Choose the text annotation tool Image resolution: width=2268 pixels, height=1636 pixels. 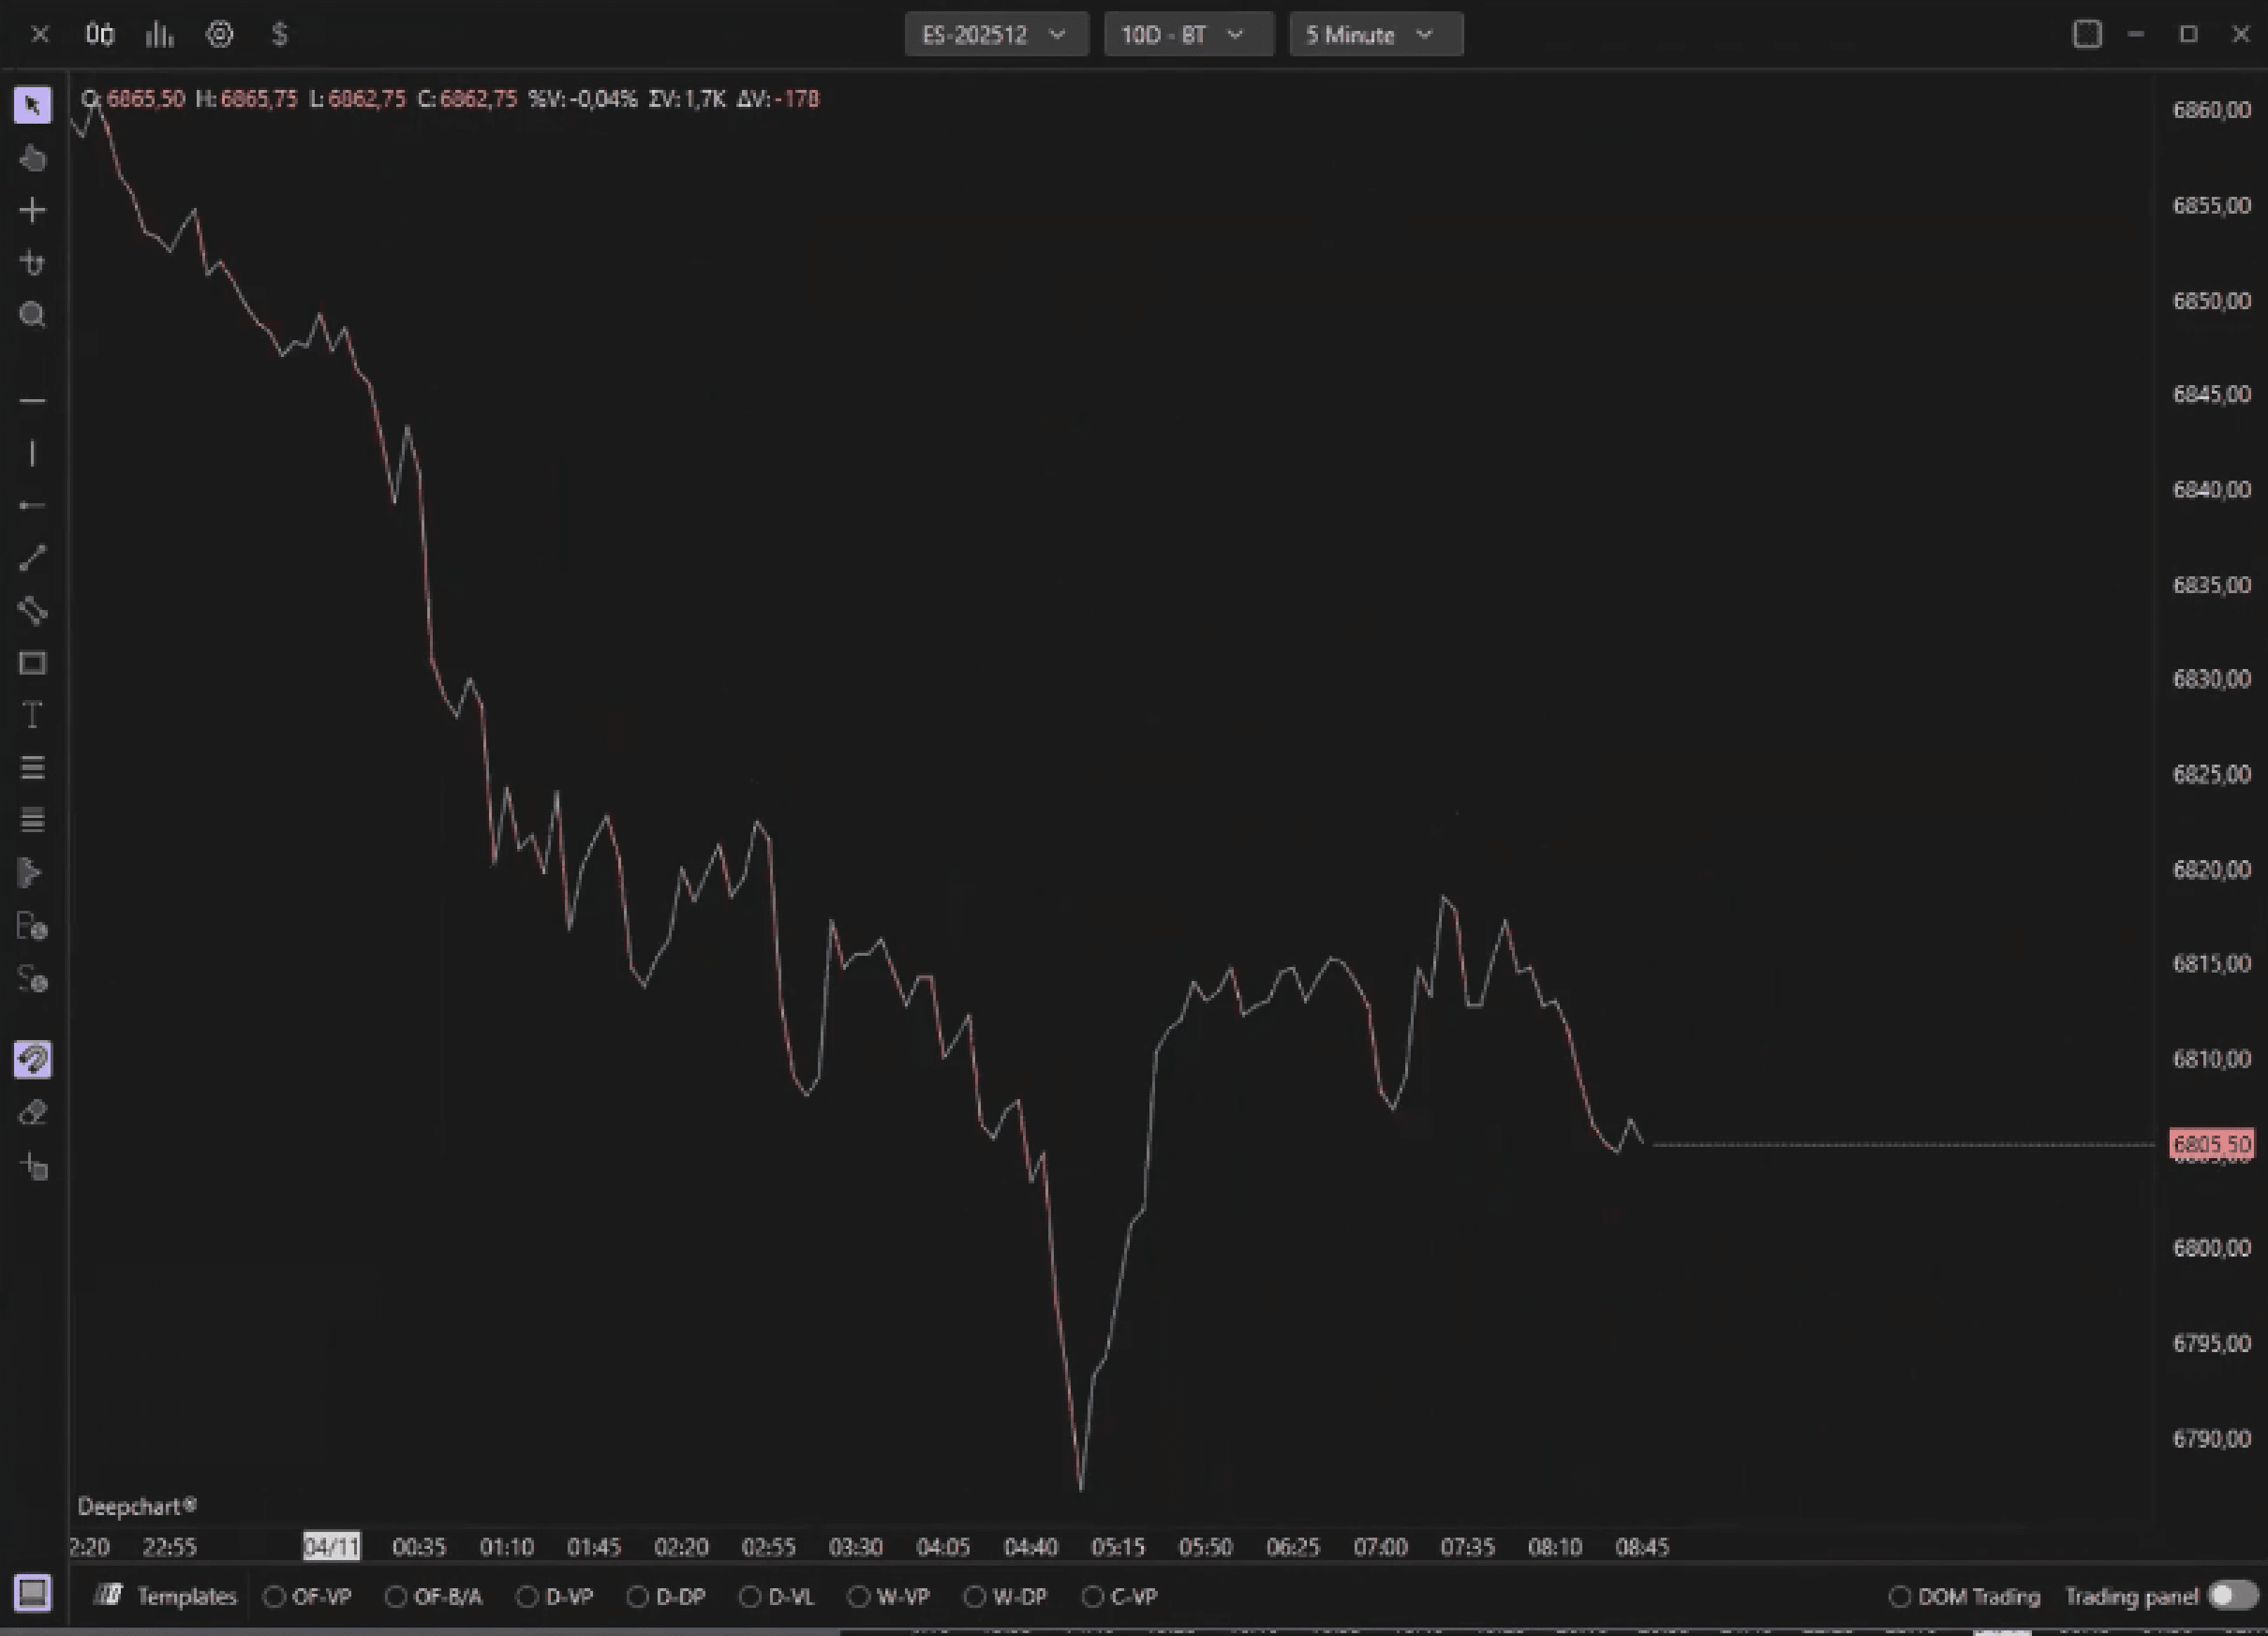(x=32, y=715)
